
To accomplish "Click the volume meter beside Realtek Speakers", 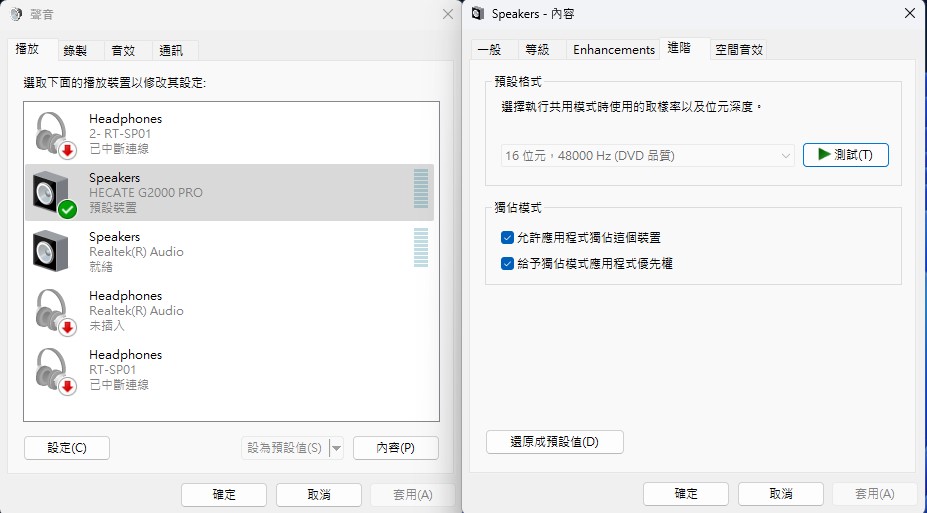I will (x=421, y=248).
